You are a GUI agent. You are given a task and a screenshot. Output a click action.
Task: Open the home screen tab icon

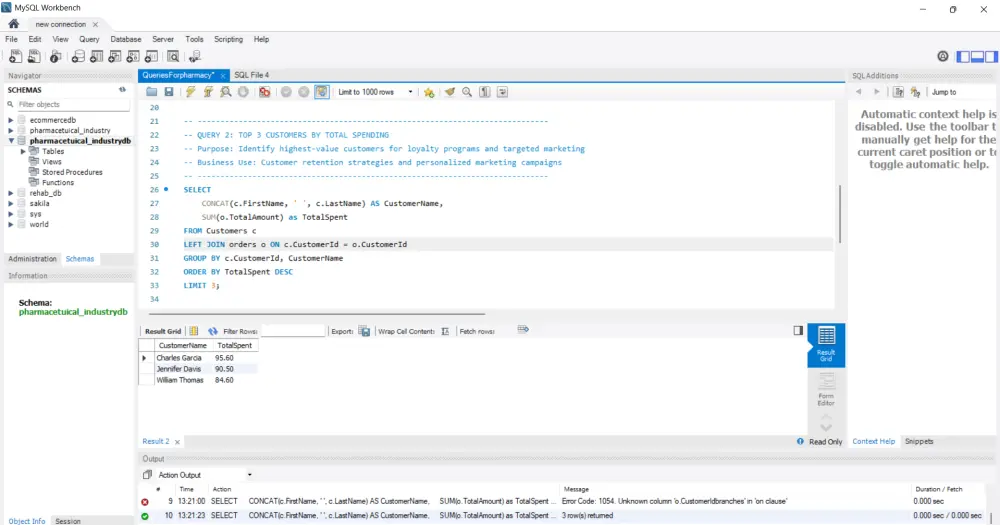click(x=13, y=24)
